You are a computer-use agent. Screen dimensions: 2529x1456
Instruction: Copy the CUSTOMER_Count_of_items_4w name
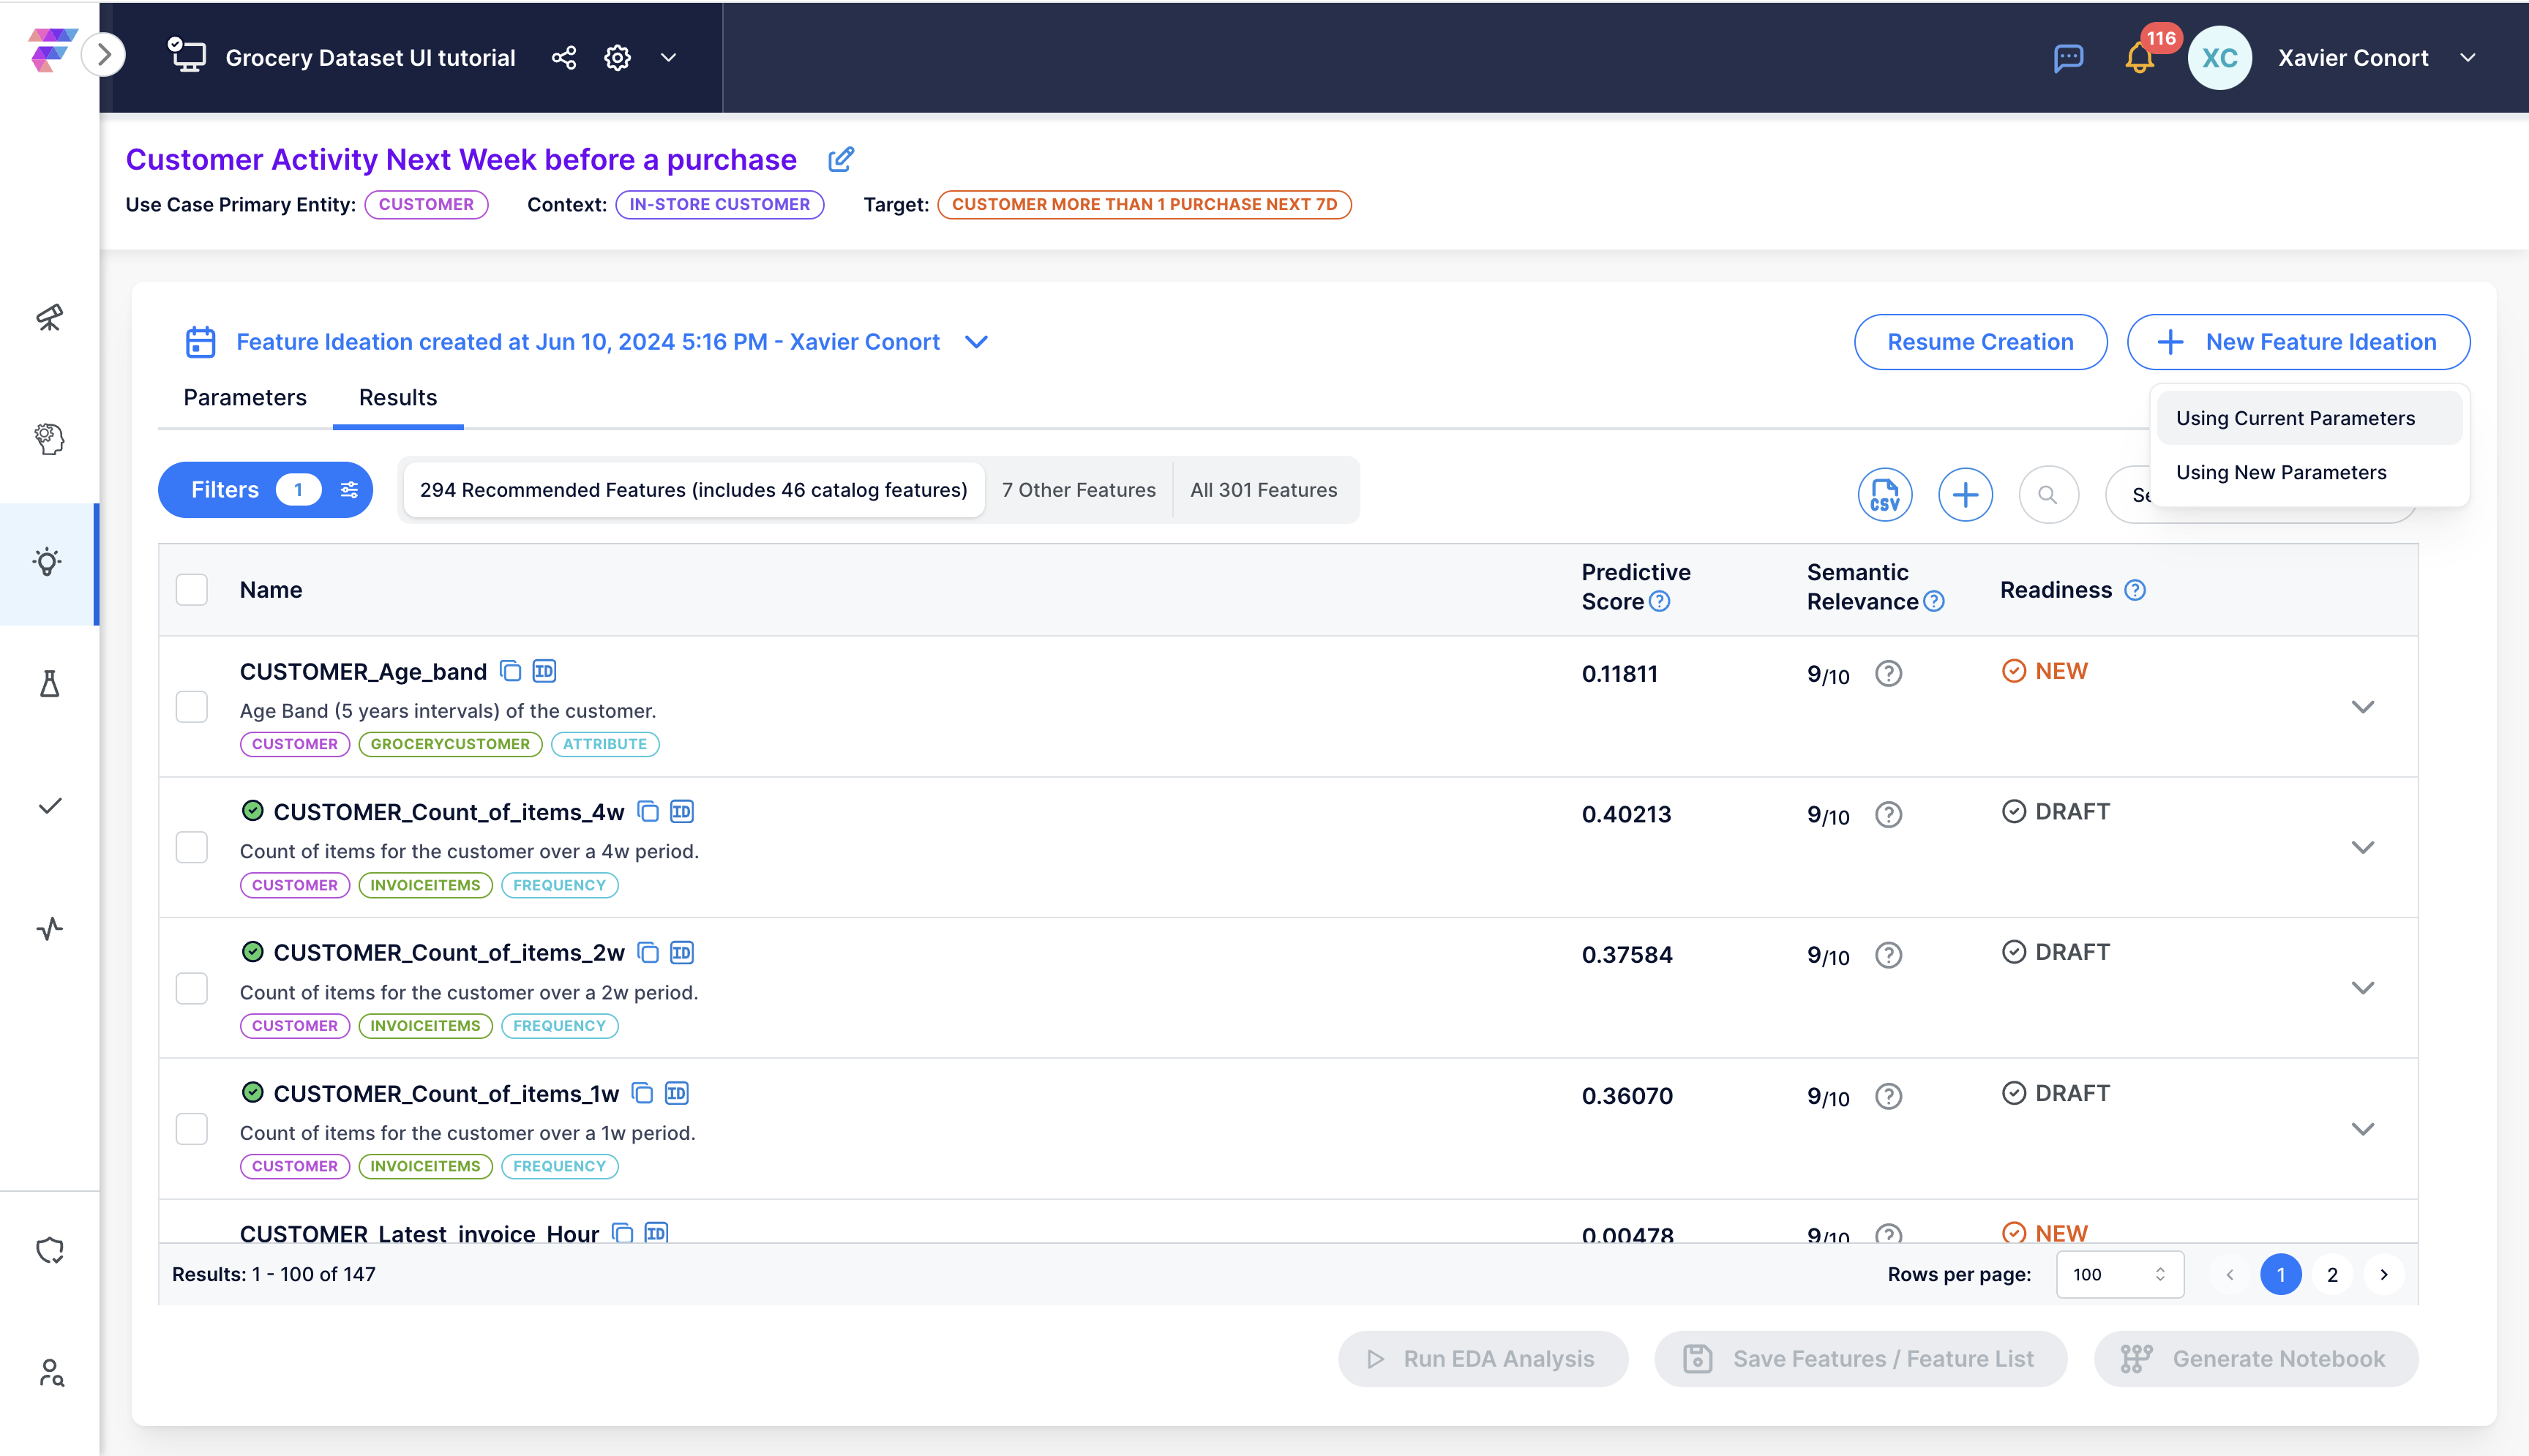pyautogui.click(x=648, y=812)
